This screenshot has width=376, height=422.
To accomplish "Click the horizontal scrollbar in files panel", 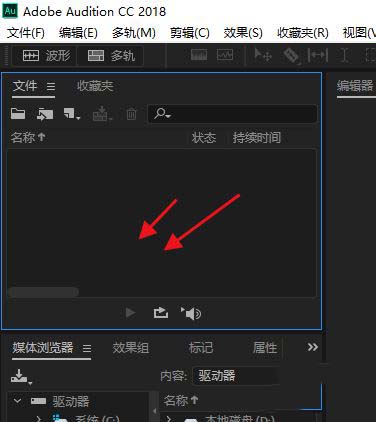I will click(x=43, y=292).
